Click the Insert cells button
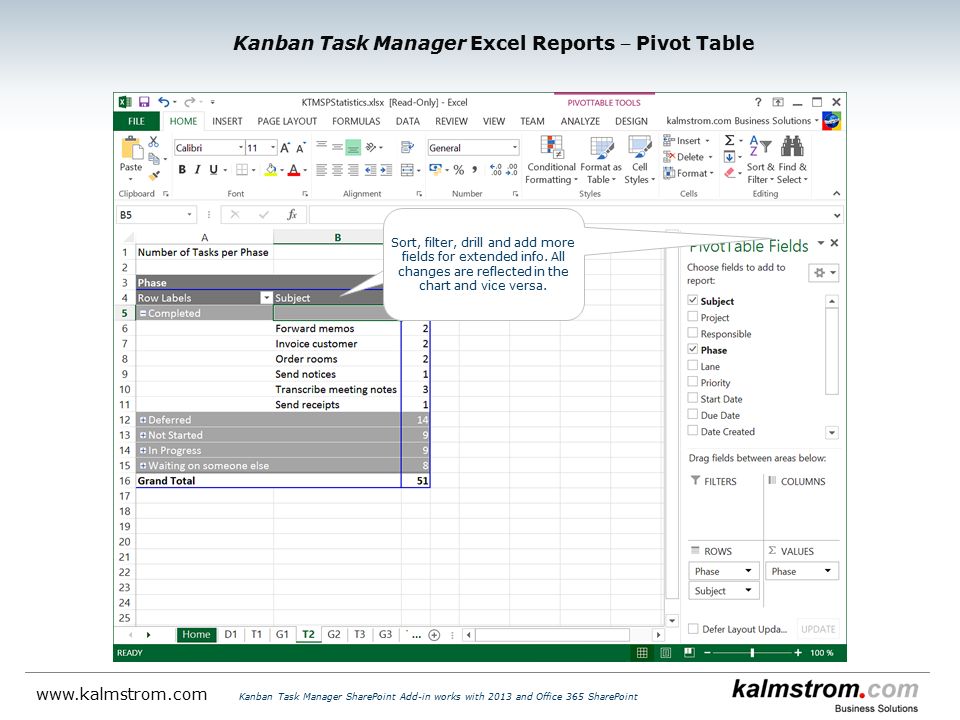 (686, 141)
